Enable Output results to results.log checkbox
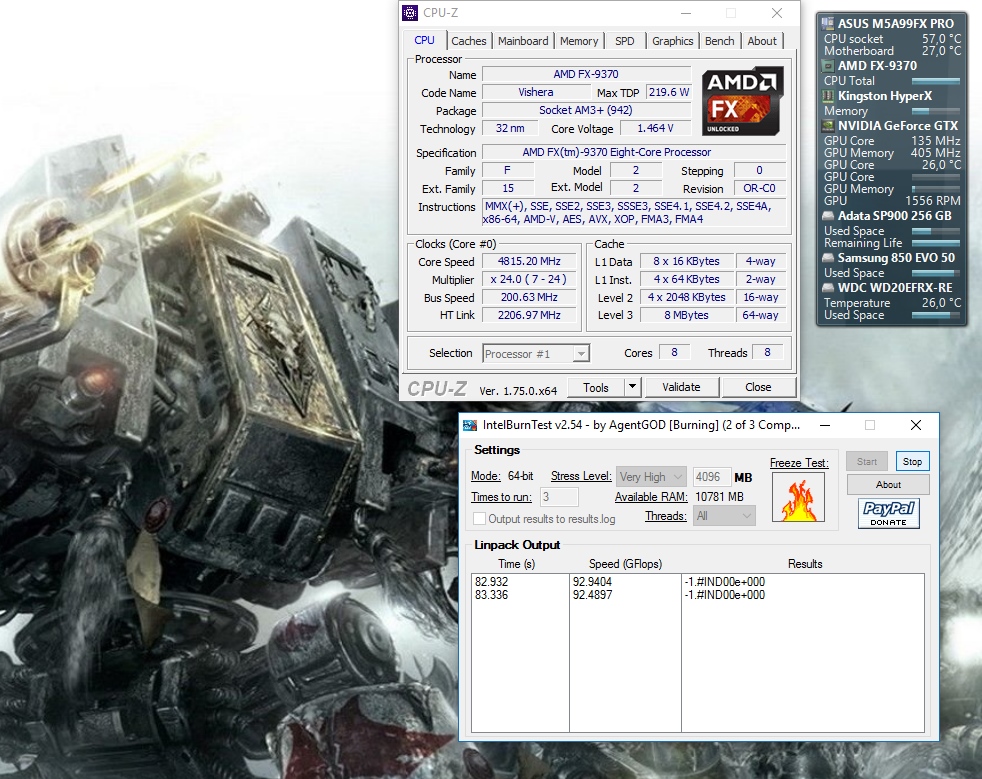This screenshot has width=982, height=779. click(479, 518)
